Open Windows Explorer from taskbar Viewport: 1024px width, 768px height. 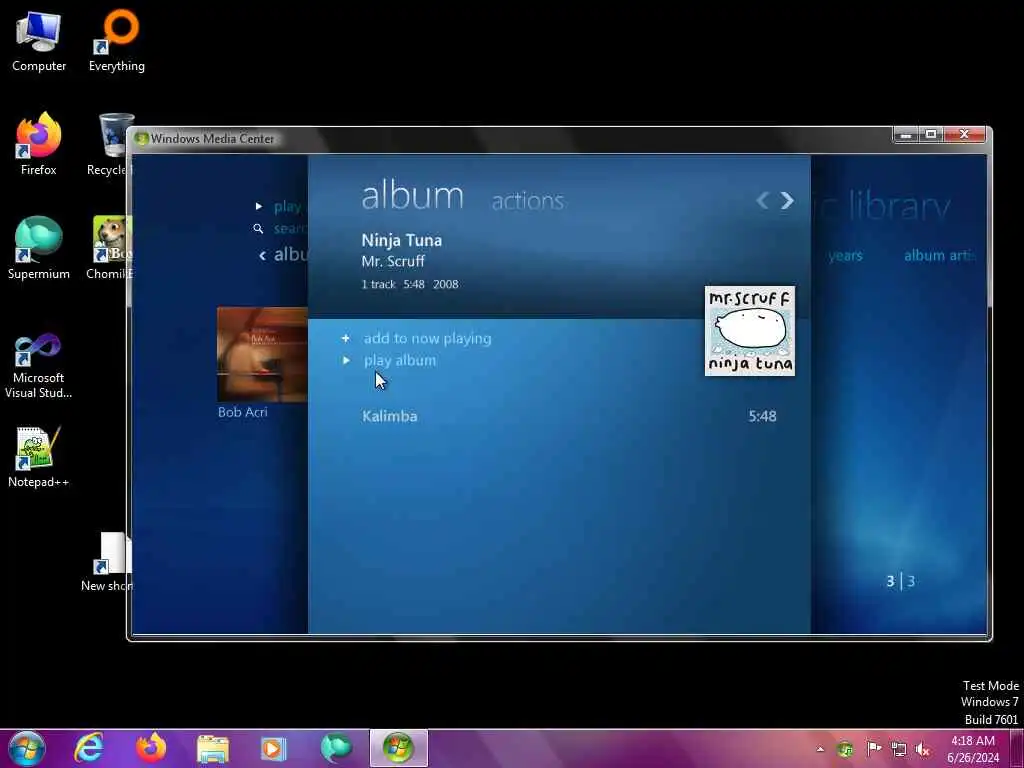point(212,748)
